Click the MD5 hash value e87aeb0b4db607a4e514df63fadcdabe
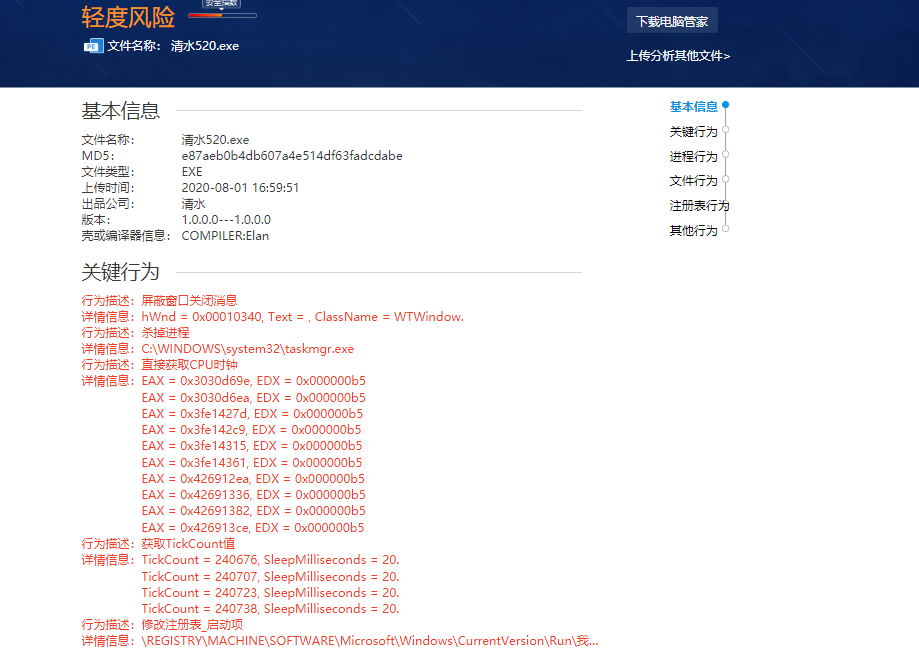919x661 pixels. [x=292, y=156]
